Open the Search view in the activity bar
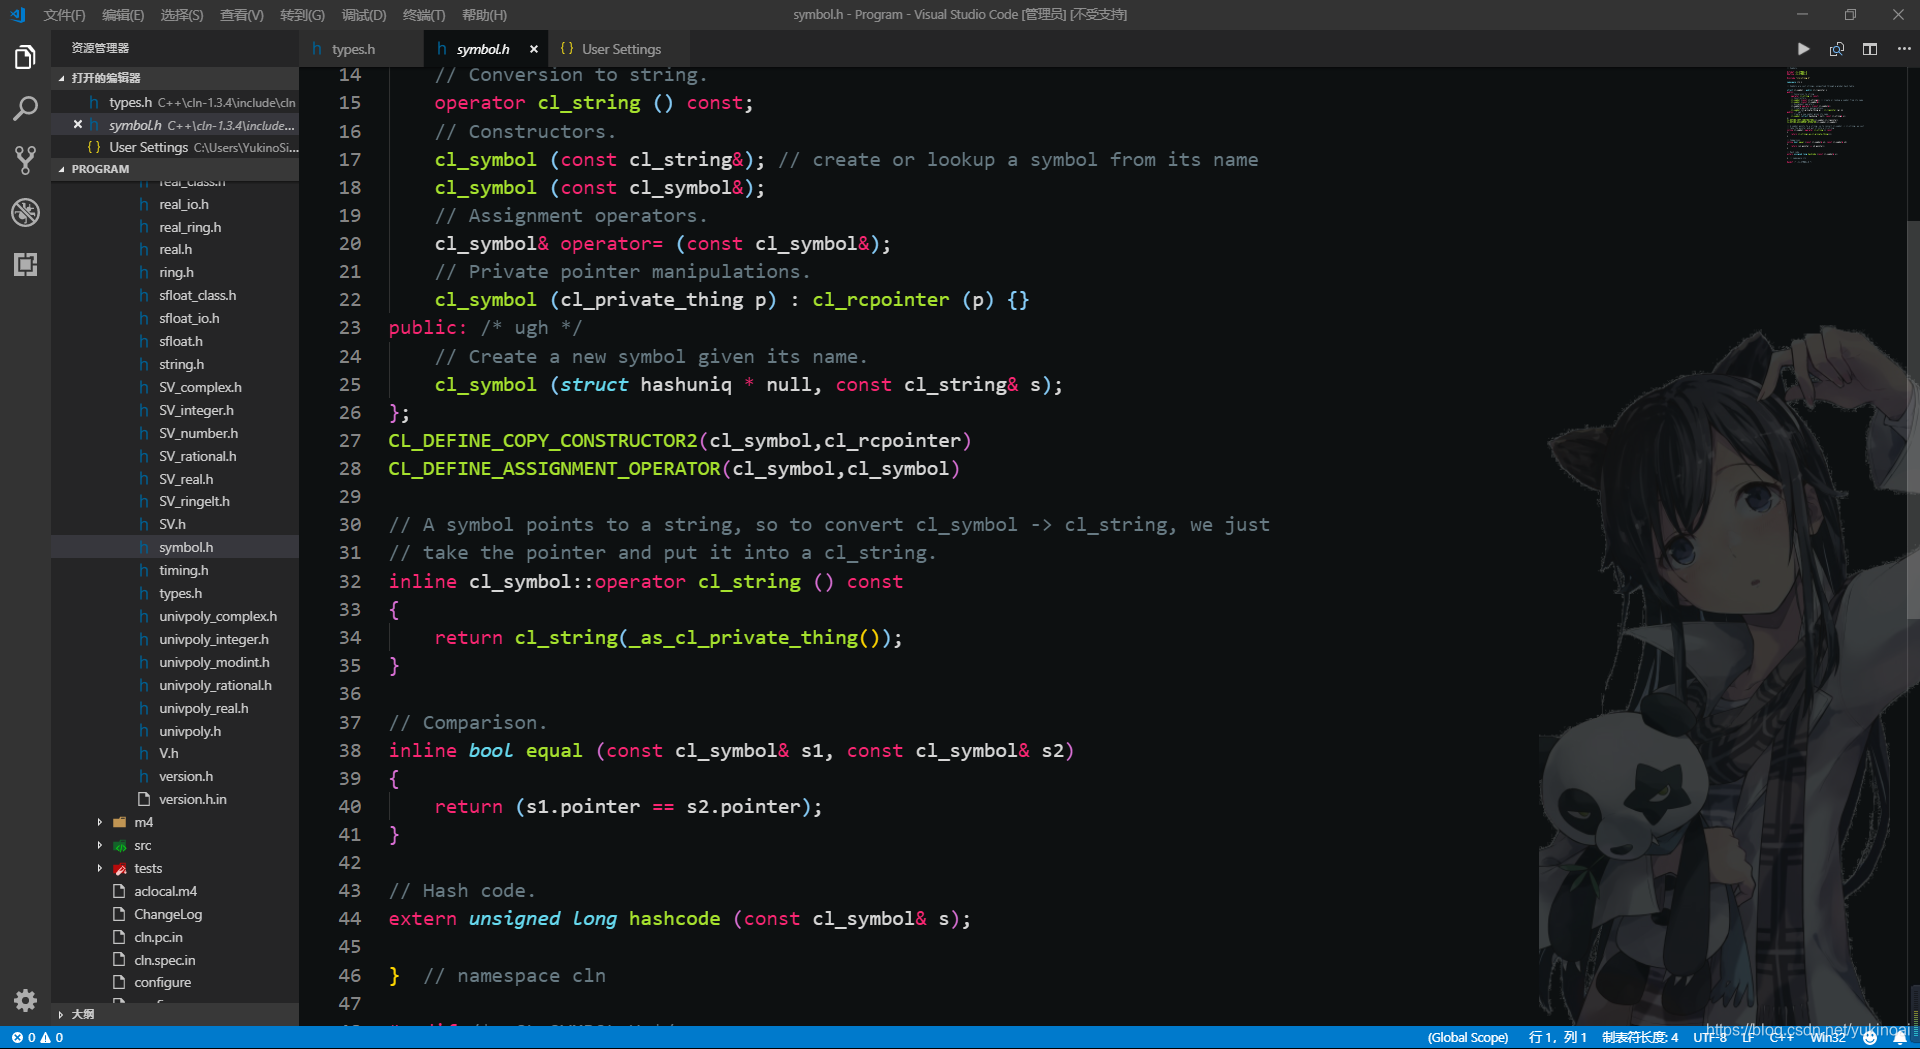 point(25,108)
